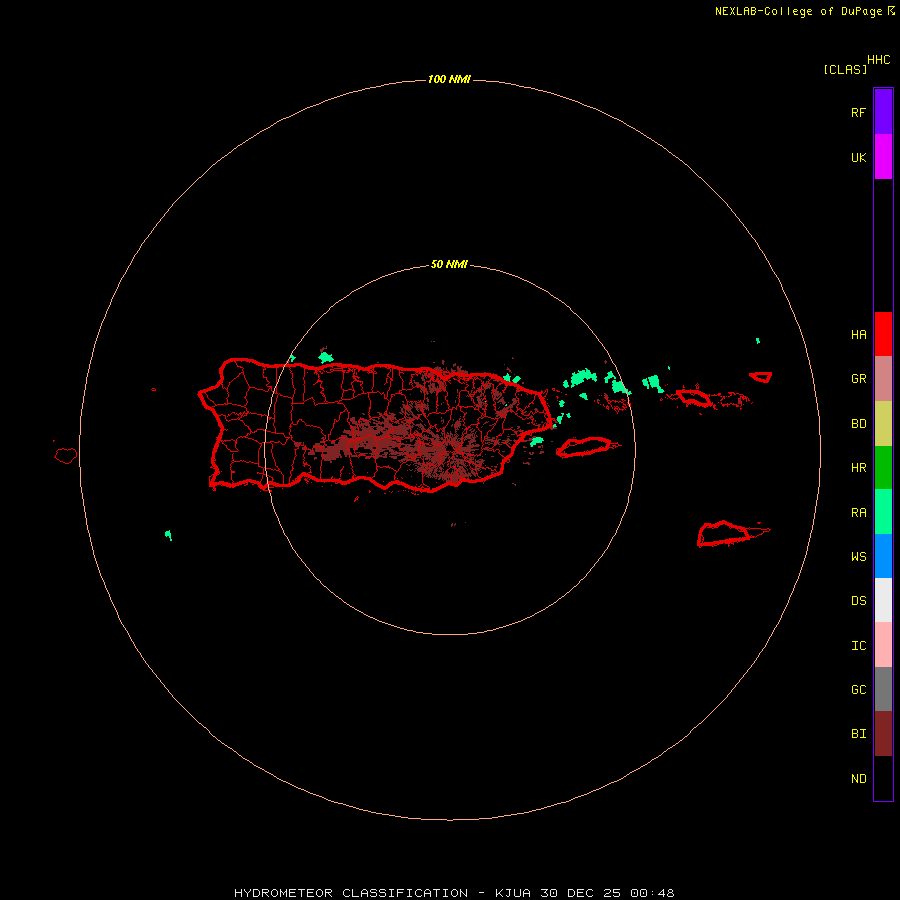The width and height of the screenshot is (900, 900).
Task: Click the KJUA station identifier
Action: pos(511,893)
